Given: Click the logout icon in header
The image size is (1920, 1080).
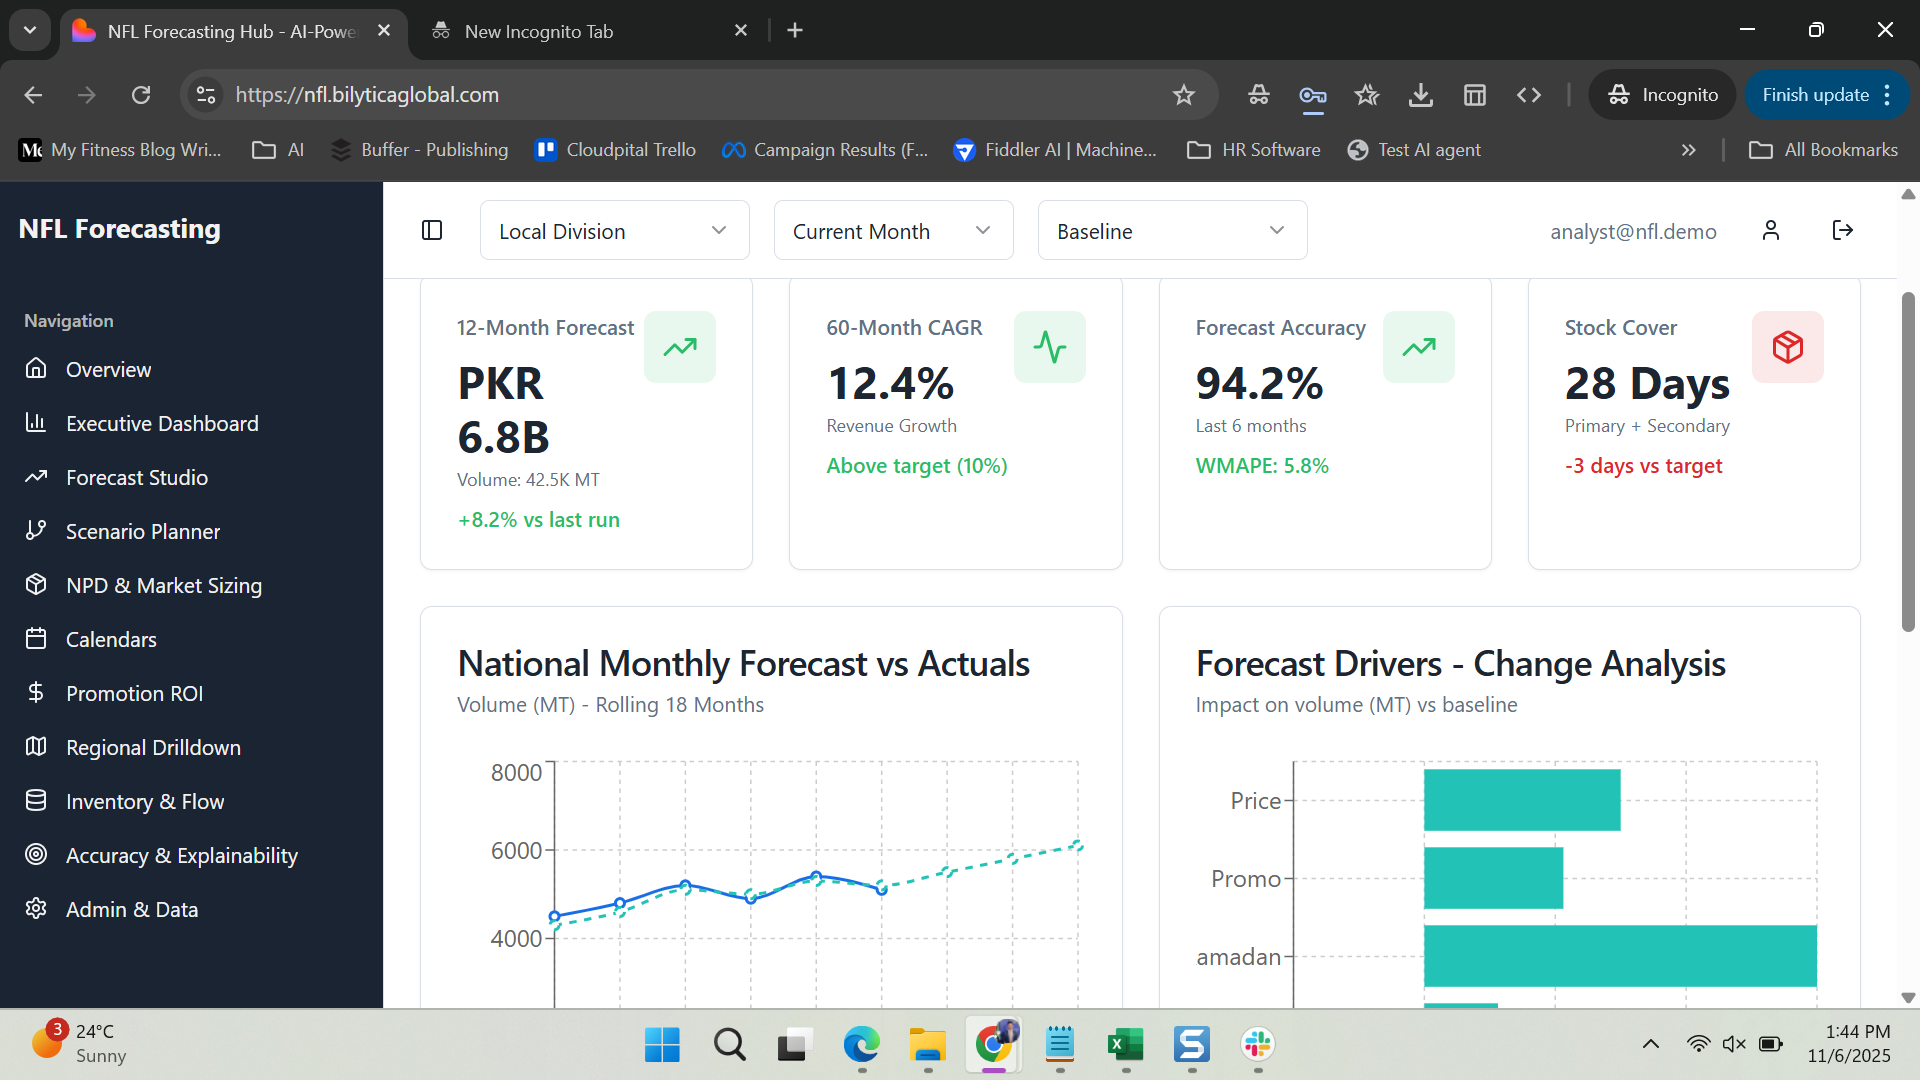Looking at the screenshot, I should 1842,230.
